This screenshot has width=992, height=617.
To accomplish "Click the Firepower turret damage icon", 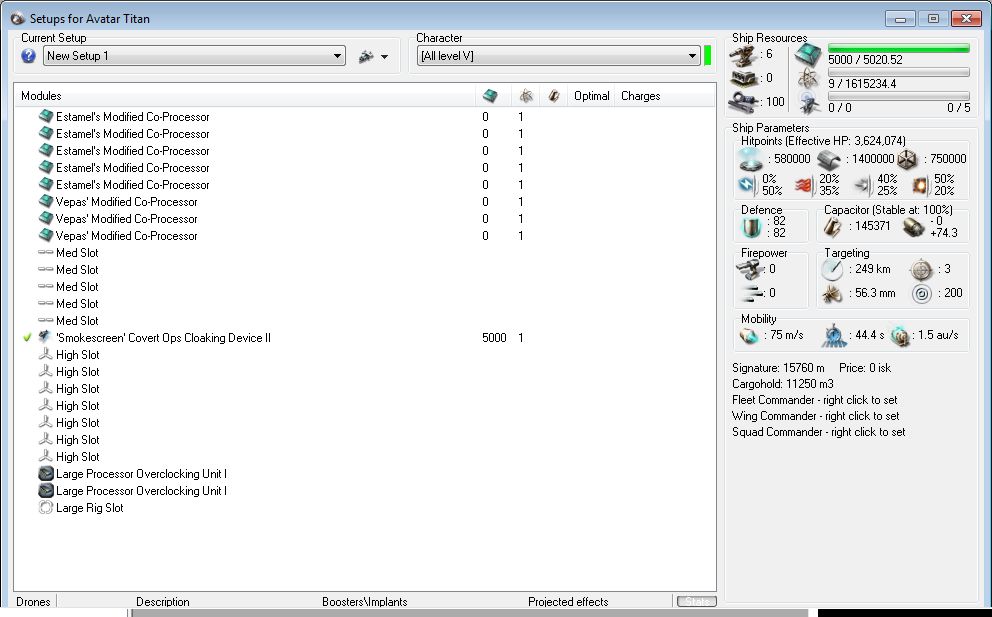I will coord(748,270).
